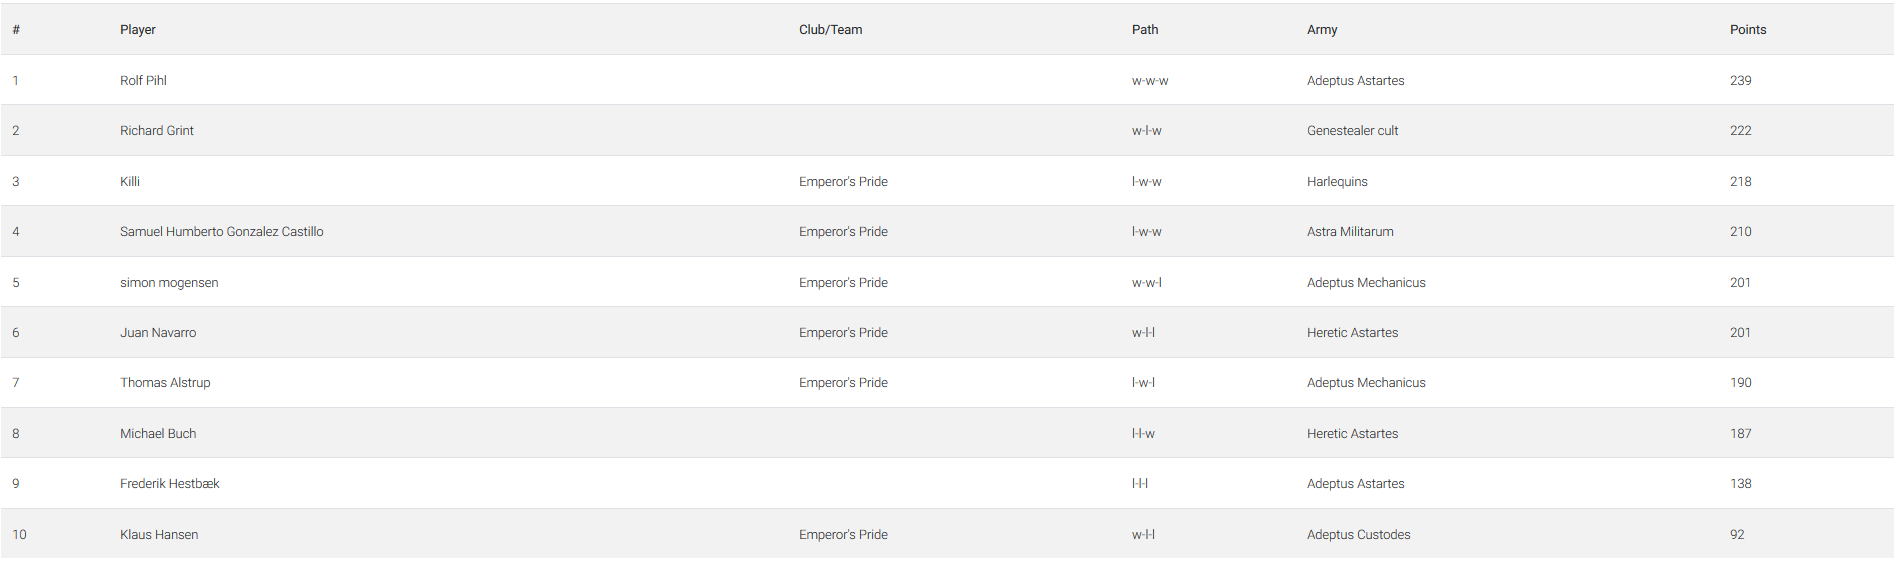Viewport: 1894px width, 564px height.
Task: Click the Player column header
Action: tap(138, 30)
